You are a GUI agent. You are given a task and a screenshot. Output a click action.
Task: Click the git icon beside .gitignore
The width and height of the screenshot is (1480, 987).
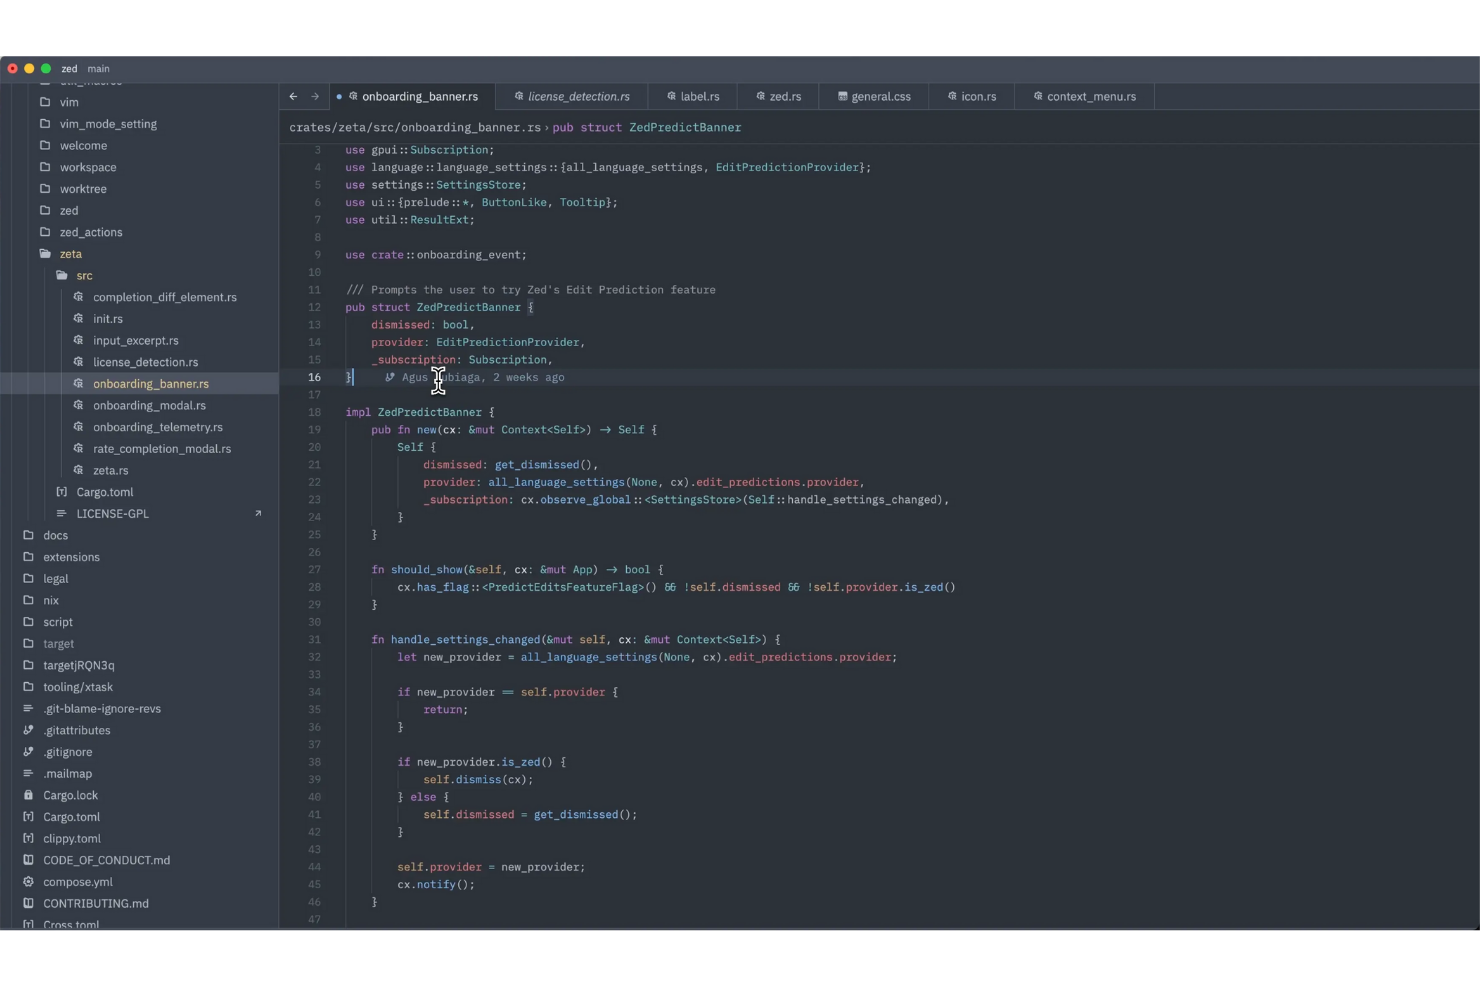pyautogui.click(x=28, y=752)
